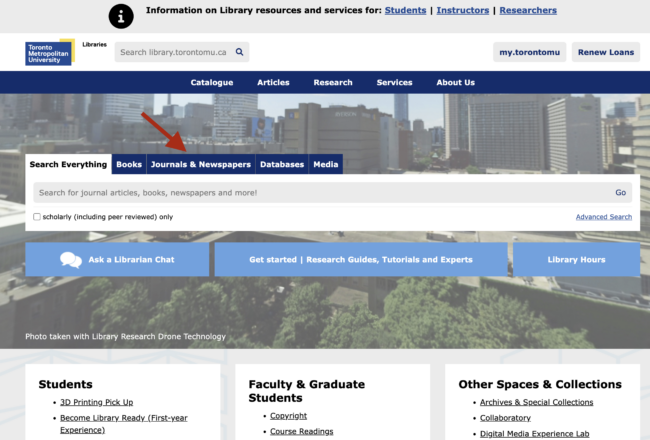This screenshot has height=440, width=650.
Task: Open the Collaboratory link
Action: tap(505, 418)
